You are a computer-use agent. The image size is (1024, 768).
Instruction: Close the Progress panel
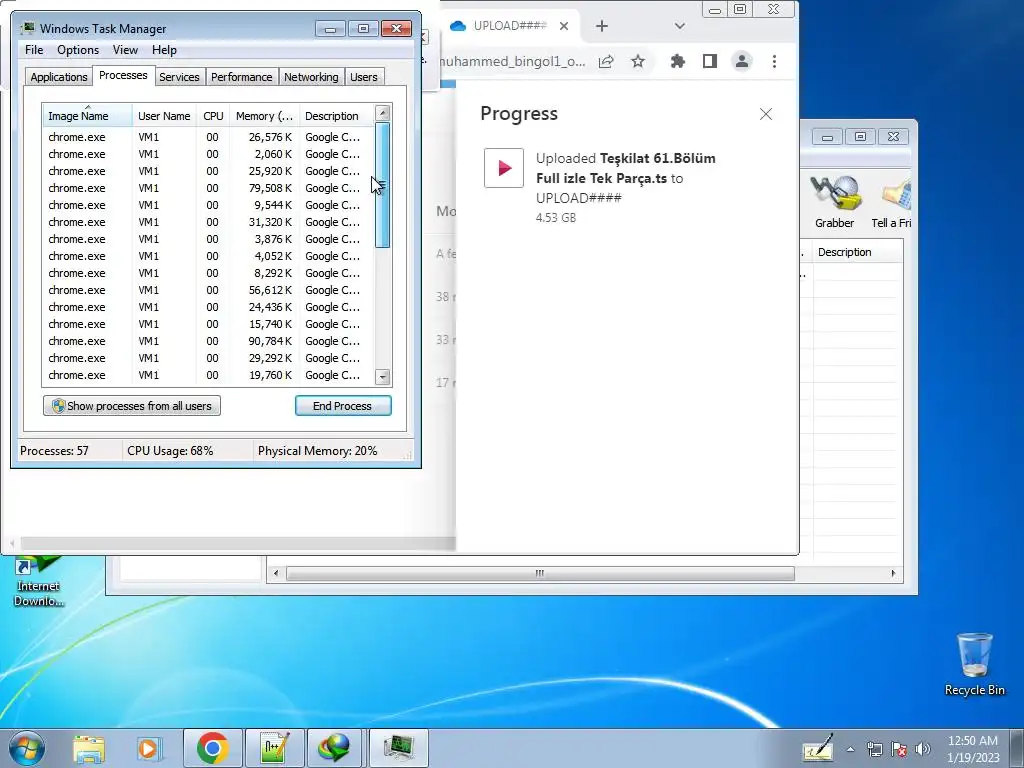(766, 114)
